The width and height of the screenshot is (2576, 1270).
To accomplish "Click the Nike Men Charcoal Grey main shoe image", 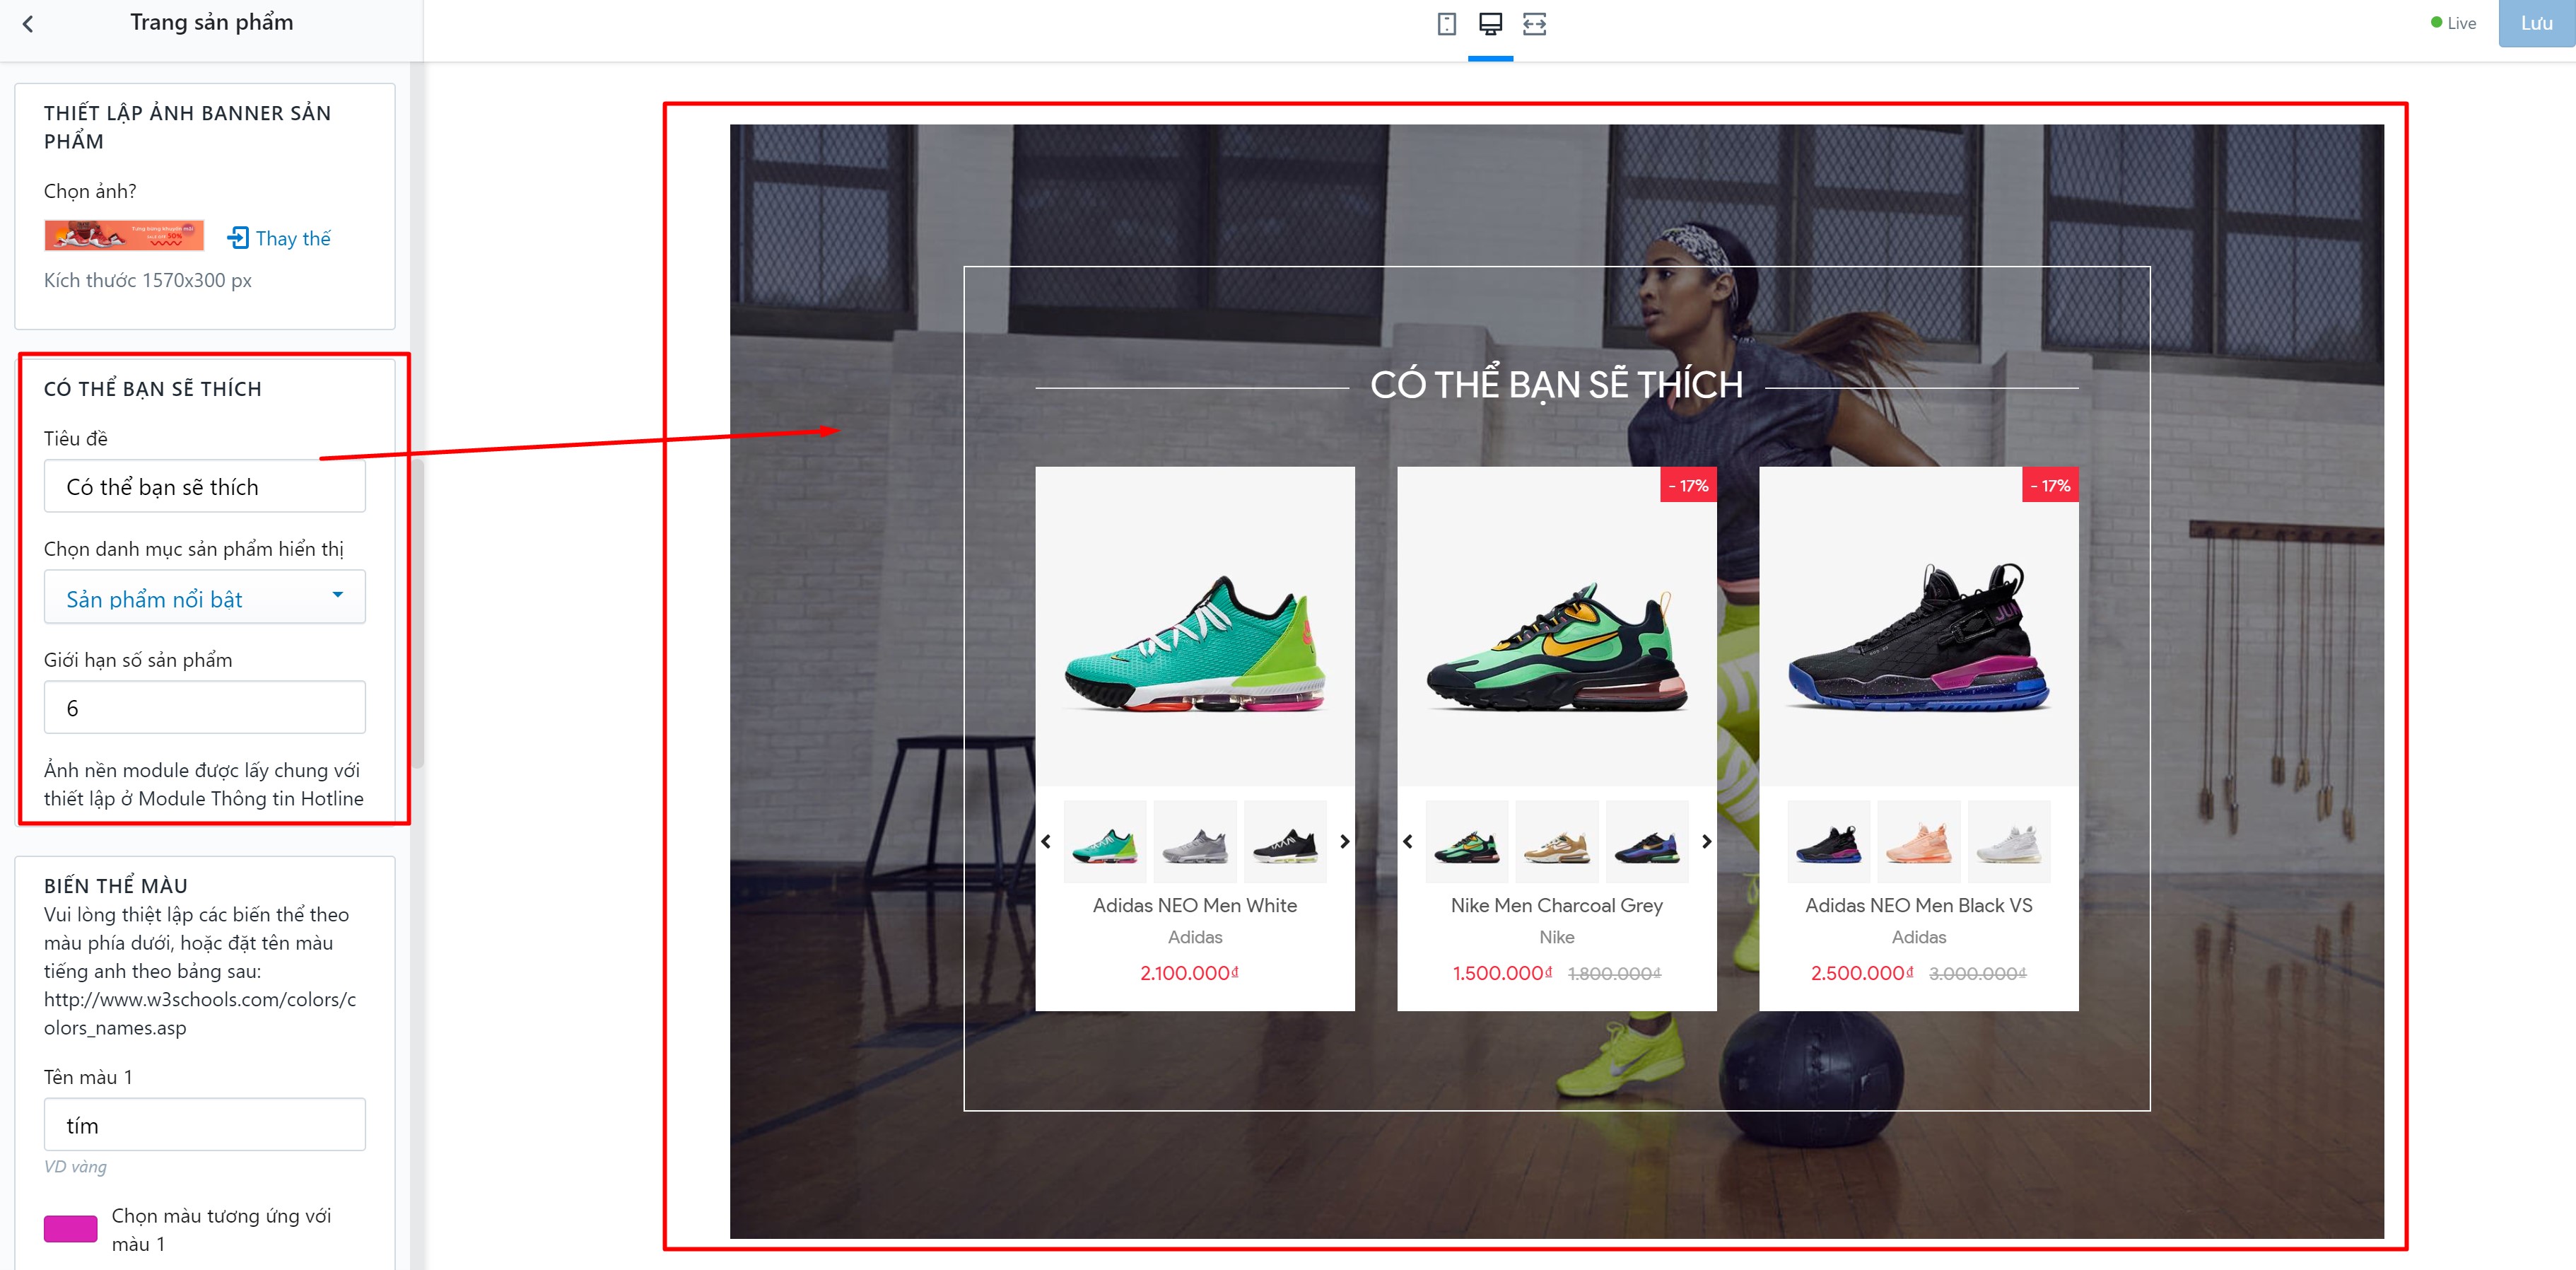I will point(1557,627).
